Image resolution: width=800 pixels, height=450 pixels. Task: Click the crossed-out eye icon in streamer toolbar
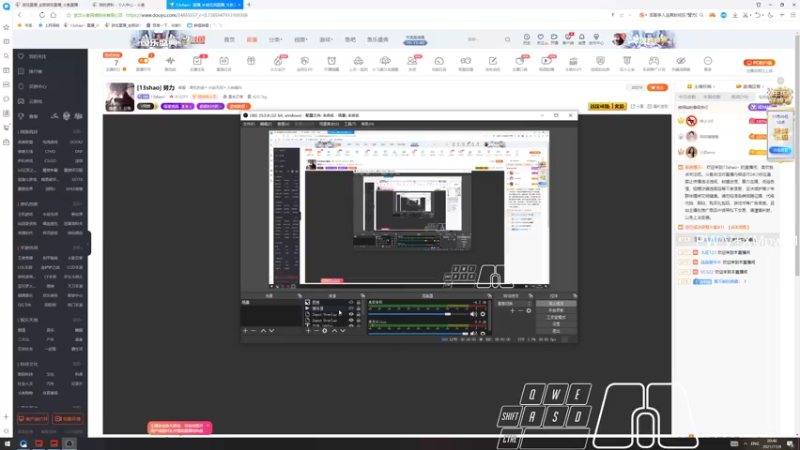pyautogui.click(x=681, y=61)
